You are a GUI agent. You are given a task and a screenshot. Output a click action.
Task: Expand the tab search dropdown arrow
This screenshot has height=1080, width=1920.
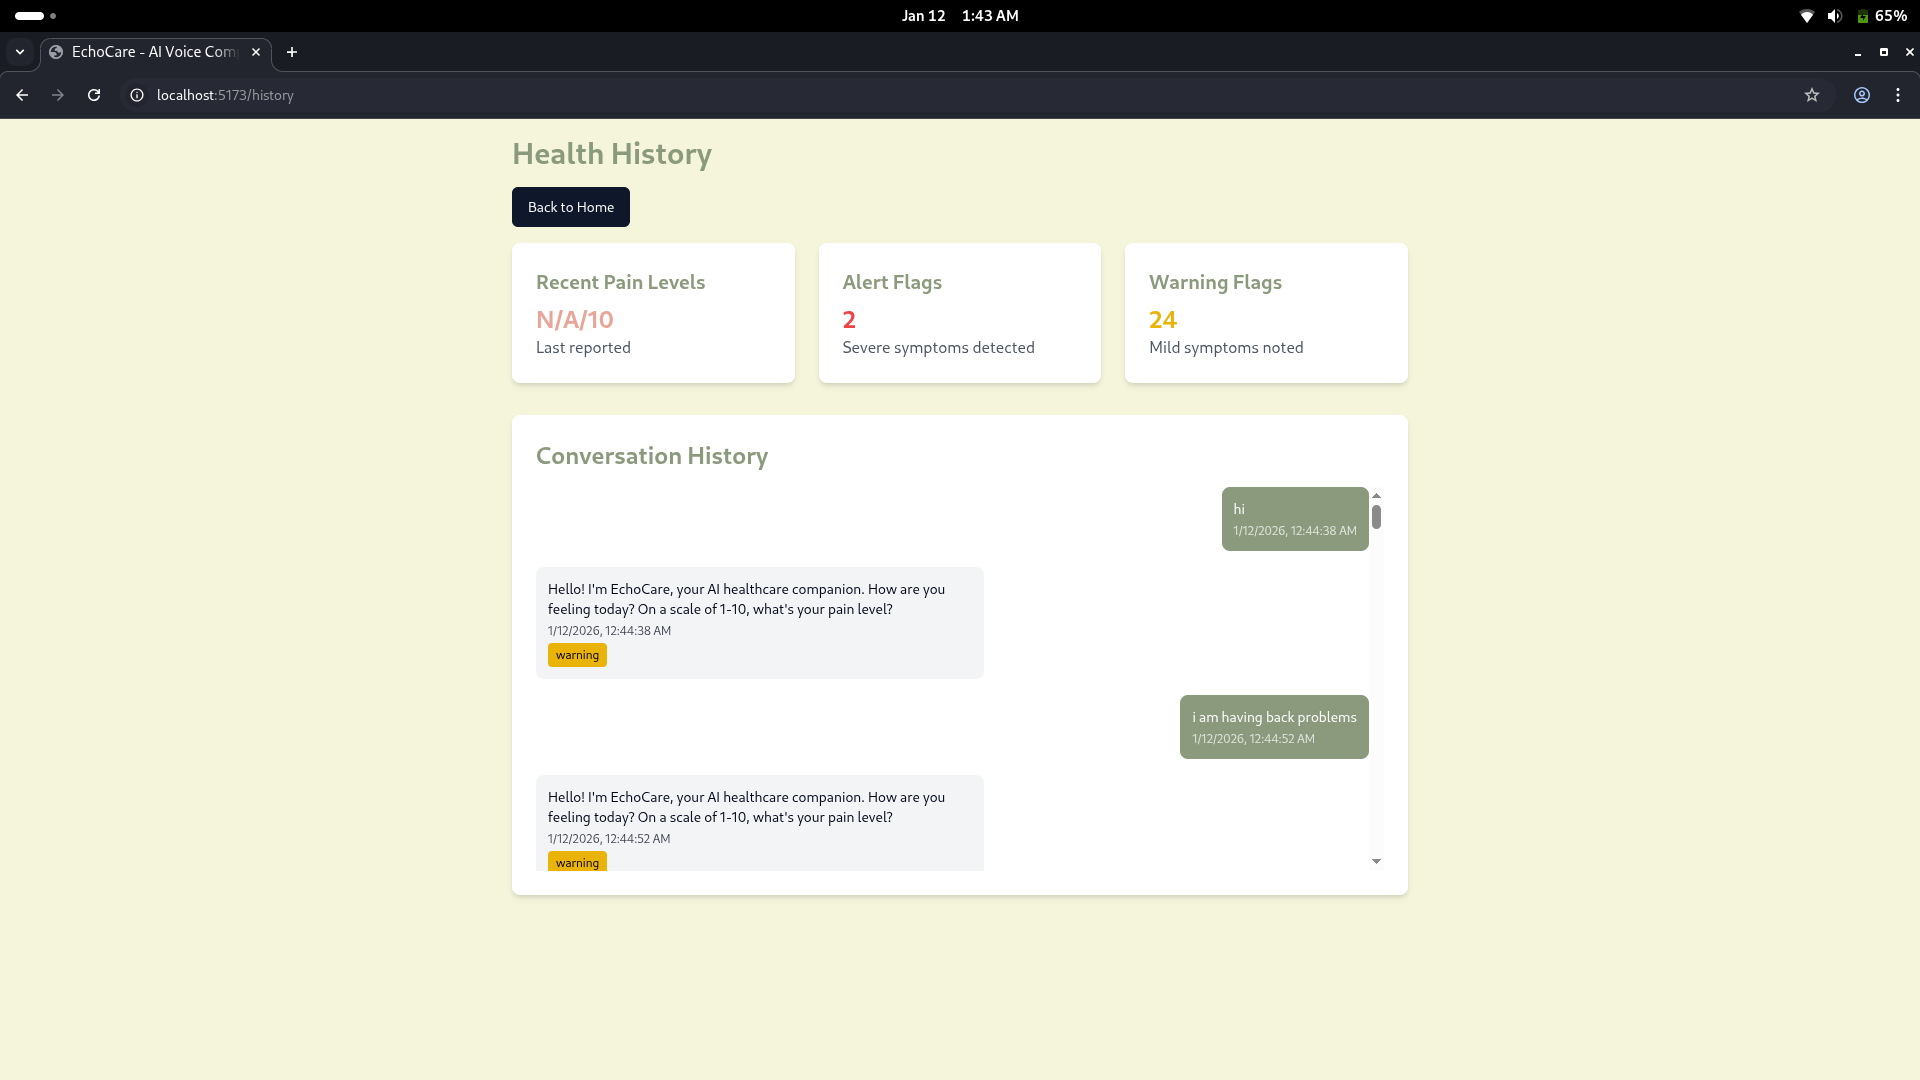[x=20, y=52]
